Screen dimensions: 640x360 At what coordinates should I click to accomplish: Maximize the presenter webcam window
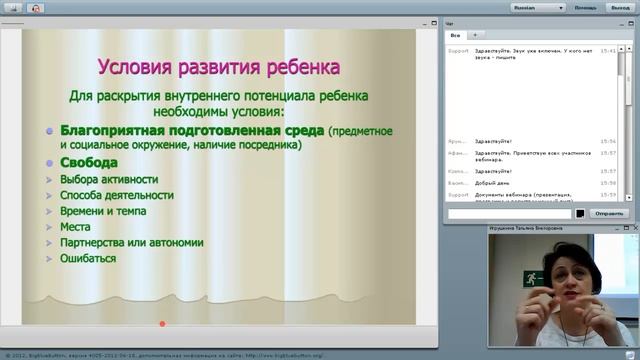coord(627,228)
